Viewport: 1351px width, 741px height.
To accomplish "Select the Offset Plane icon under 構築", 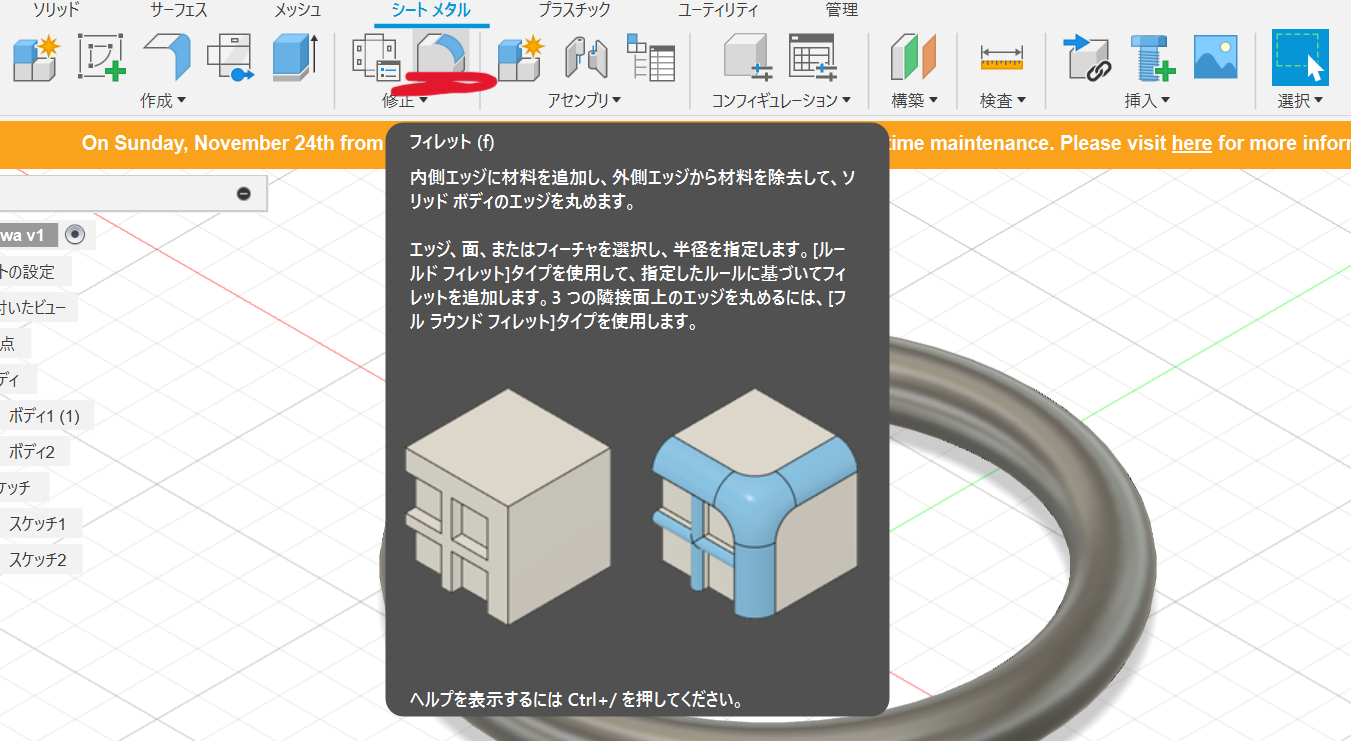I will coord(913,57).
